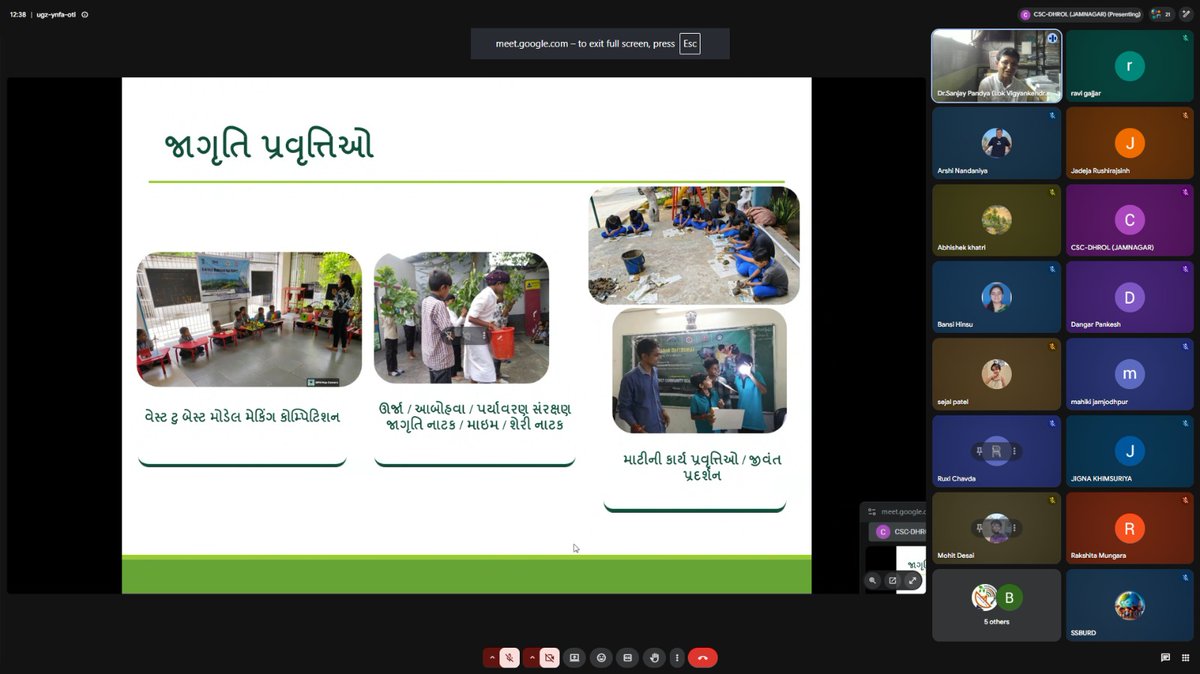Click the purple C avatar of the CSC-DHROL tile
1200x674 pixels.
pos(1130,219)
